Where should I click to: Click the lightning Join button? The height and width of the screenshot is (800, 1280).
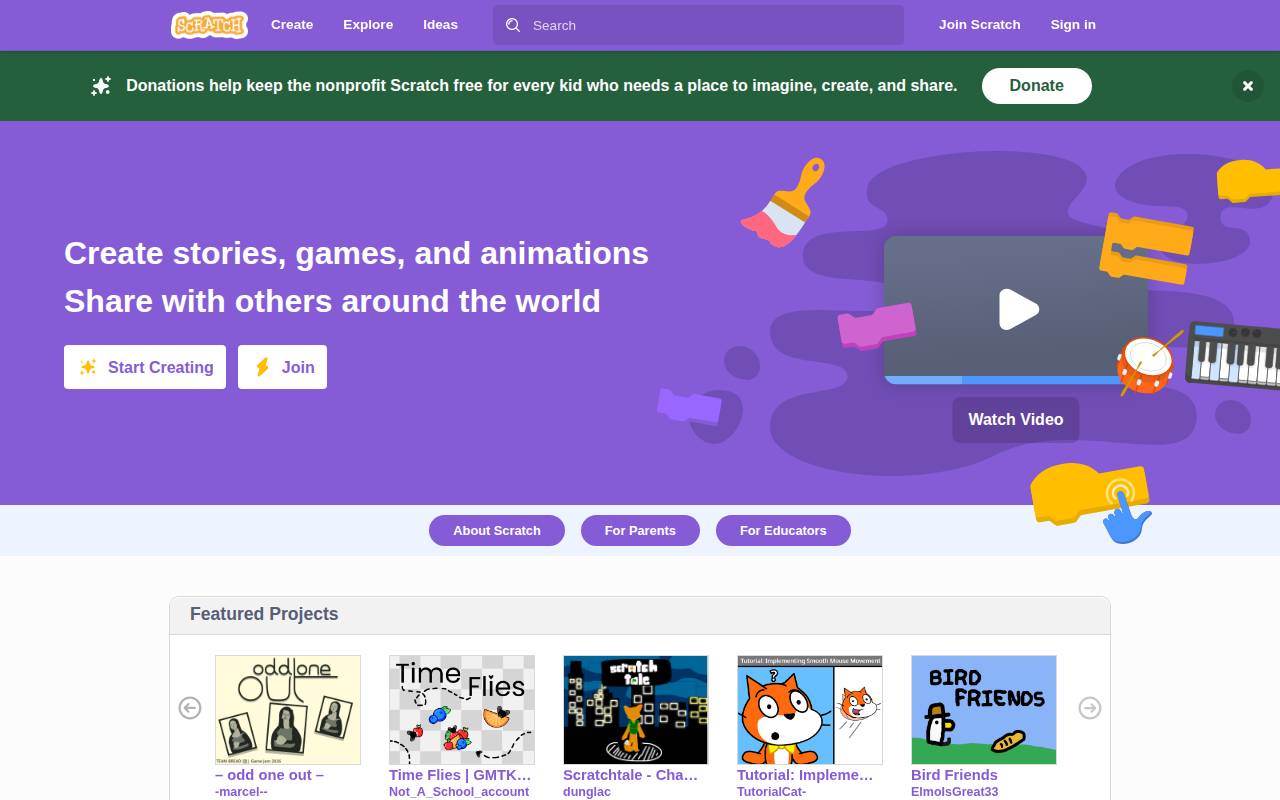click(282, 367)
